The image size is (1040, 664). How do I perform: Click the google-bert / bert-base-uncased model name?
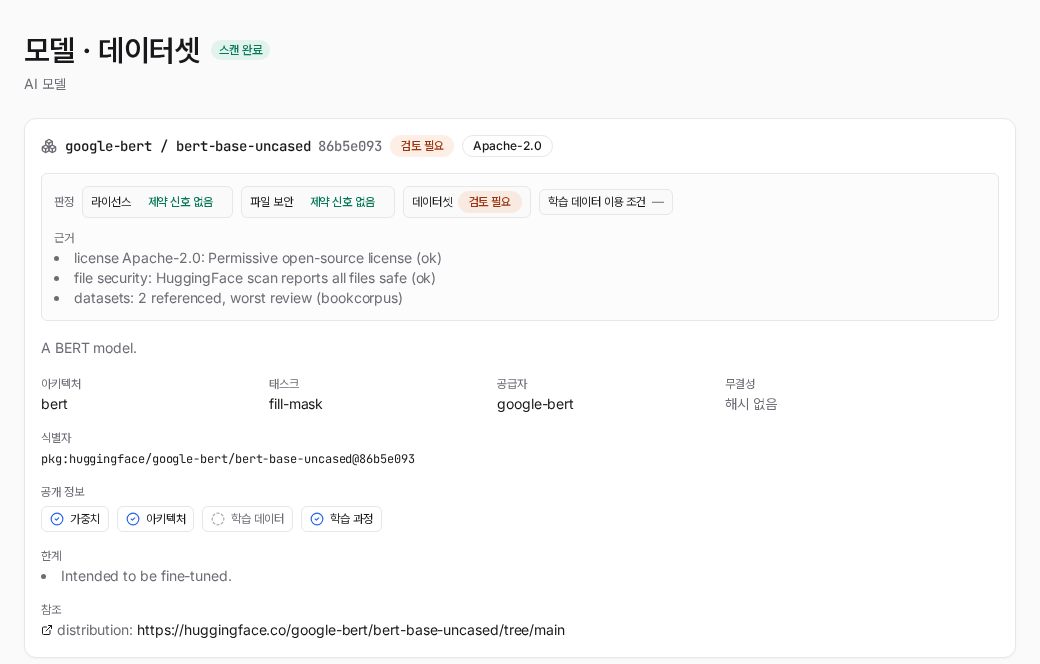coord(188,146)
